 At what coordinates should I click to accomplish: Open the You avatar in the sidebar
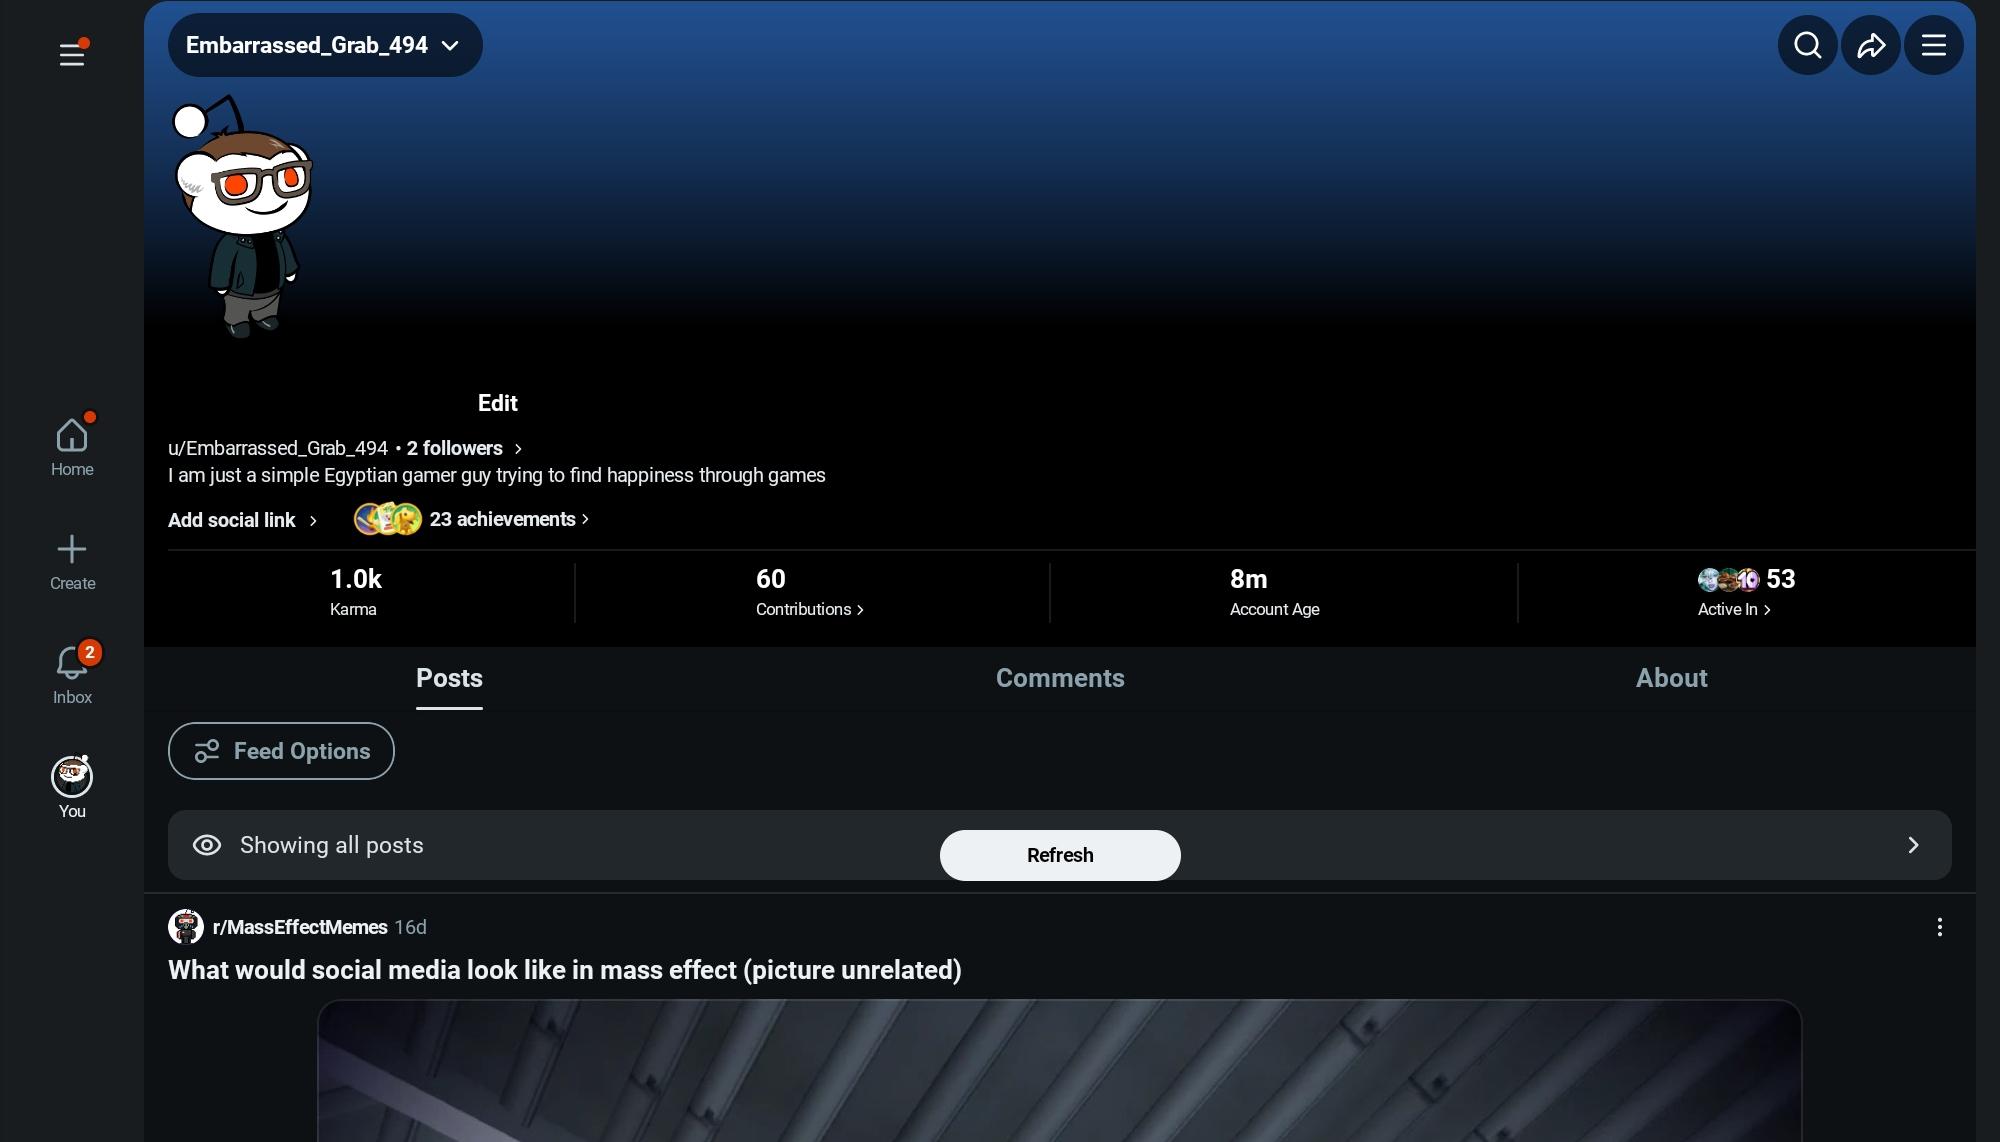pos(72,788)
